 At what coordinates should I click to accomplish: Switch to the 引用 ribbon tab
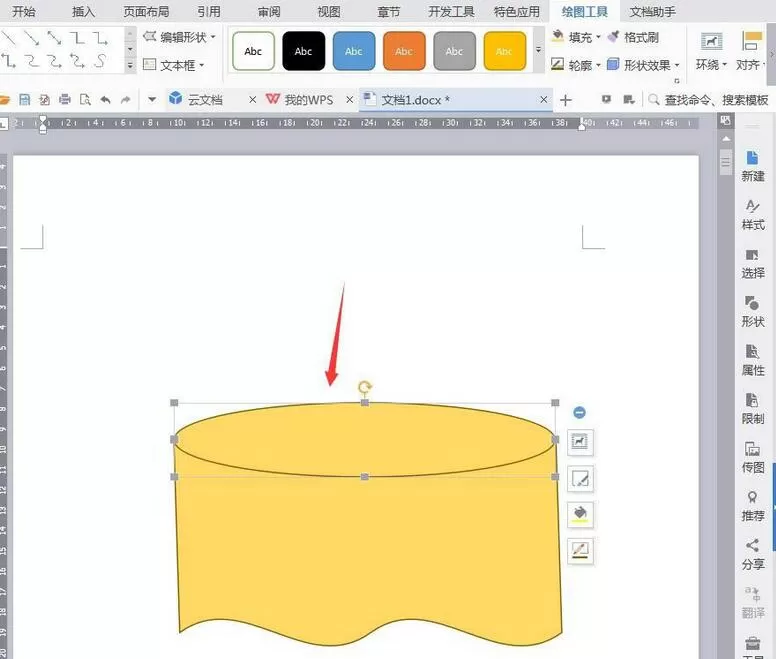pyautogui.click(x=209, y=11)
